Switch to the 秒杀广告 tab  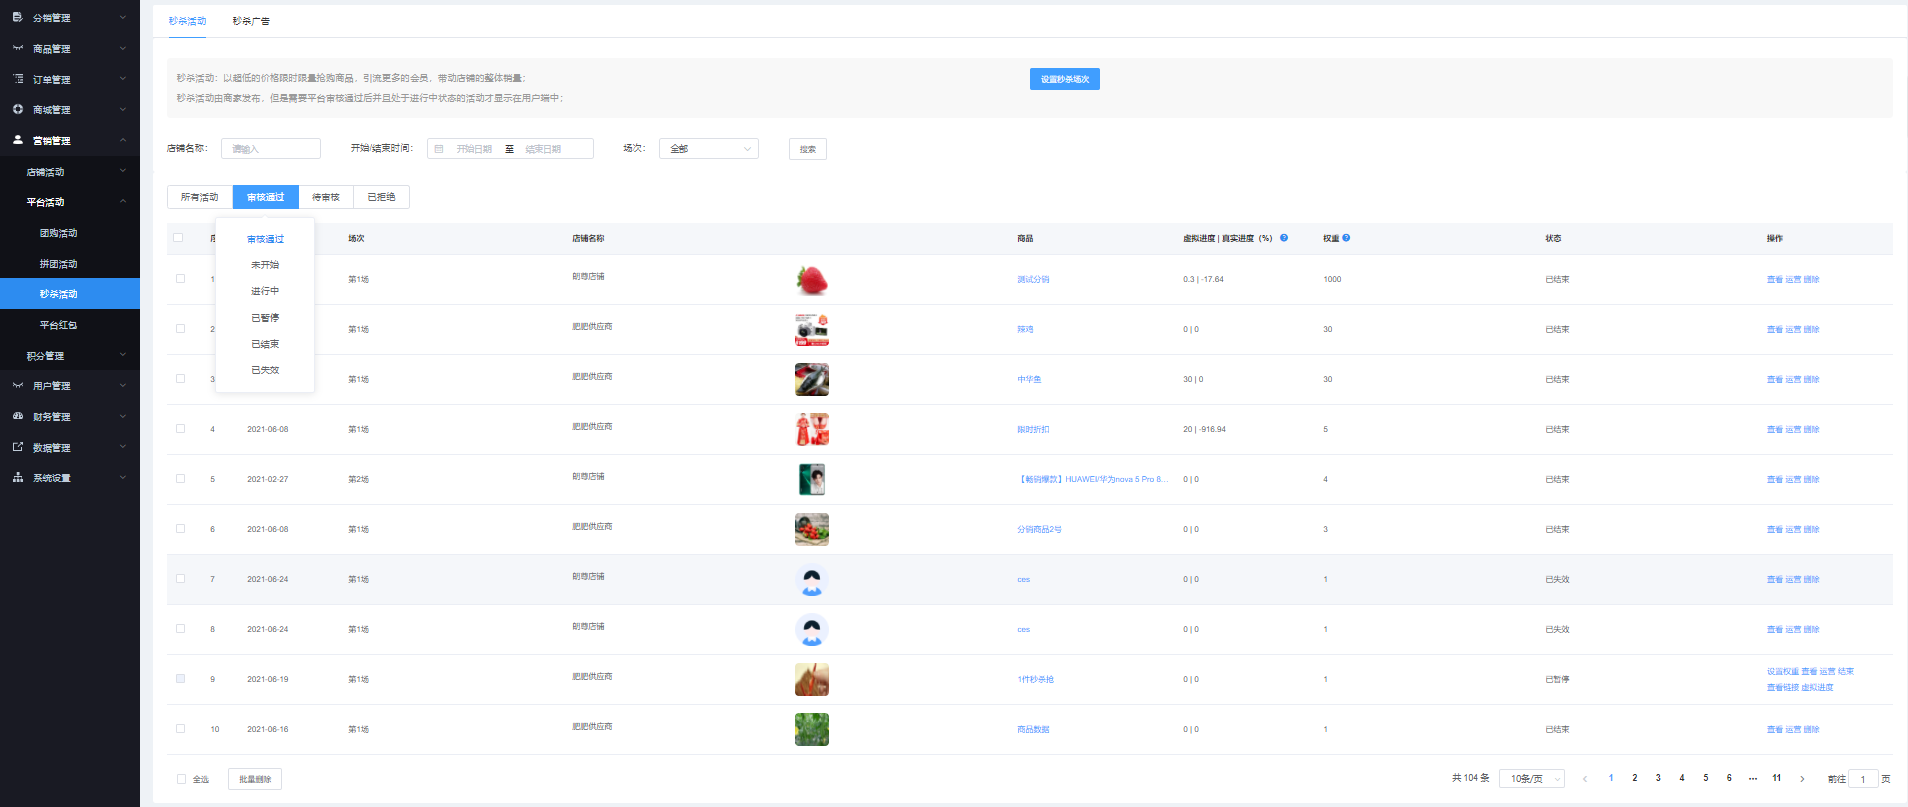point(251,21)
